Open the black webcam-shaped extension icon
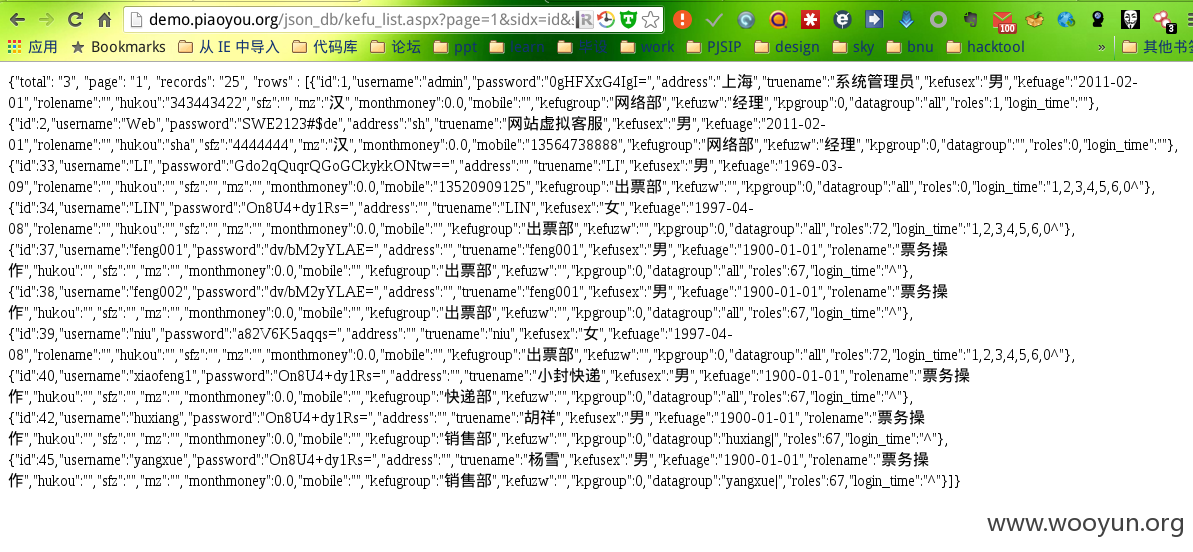This screenshot has height=552, width=1193. coord(1098,20)
